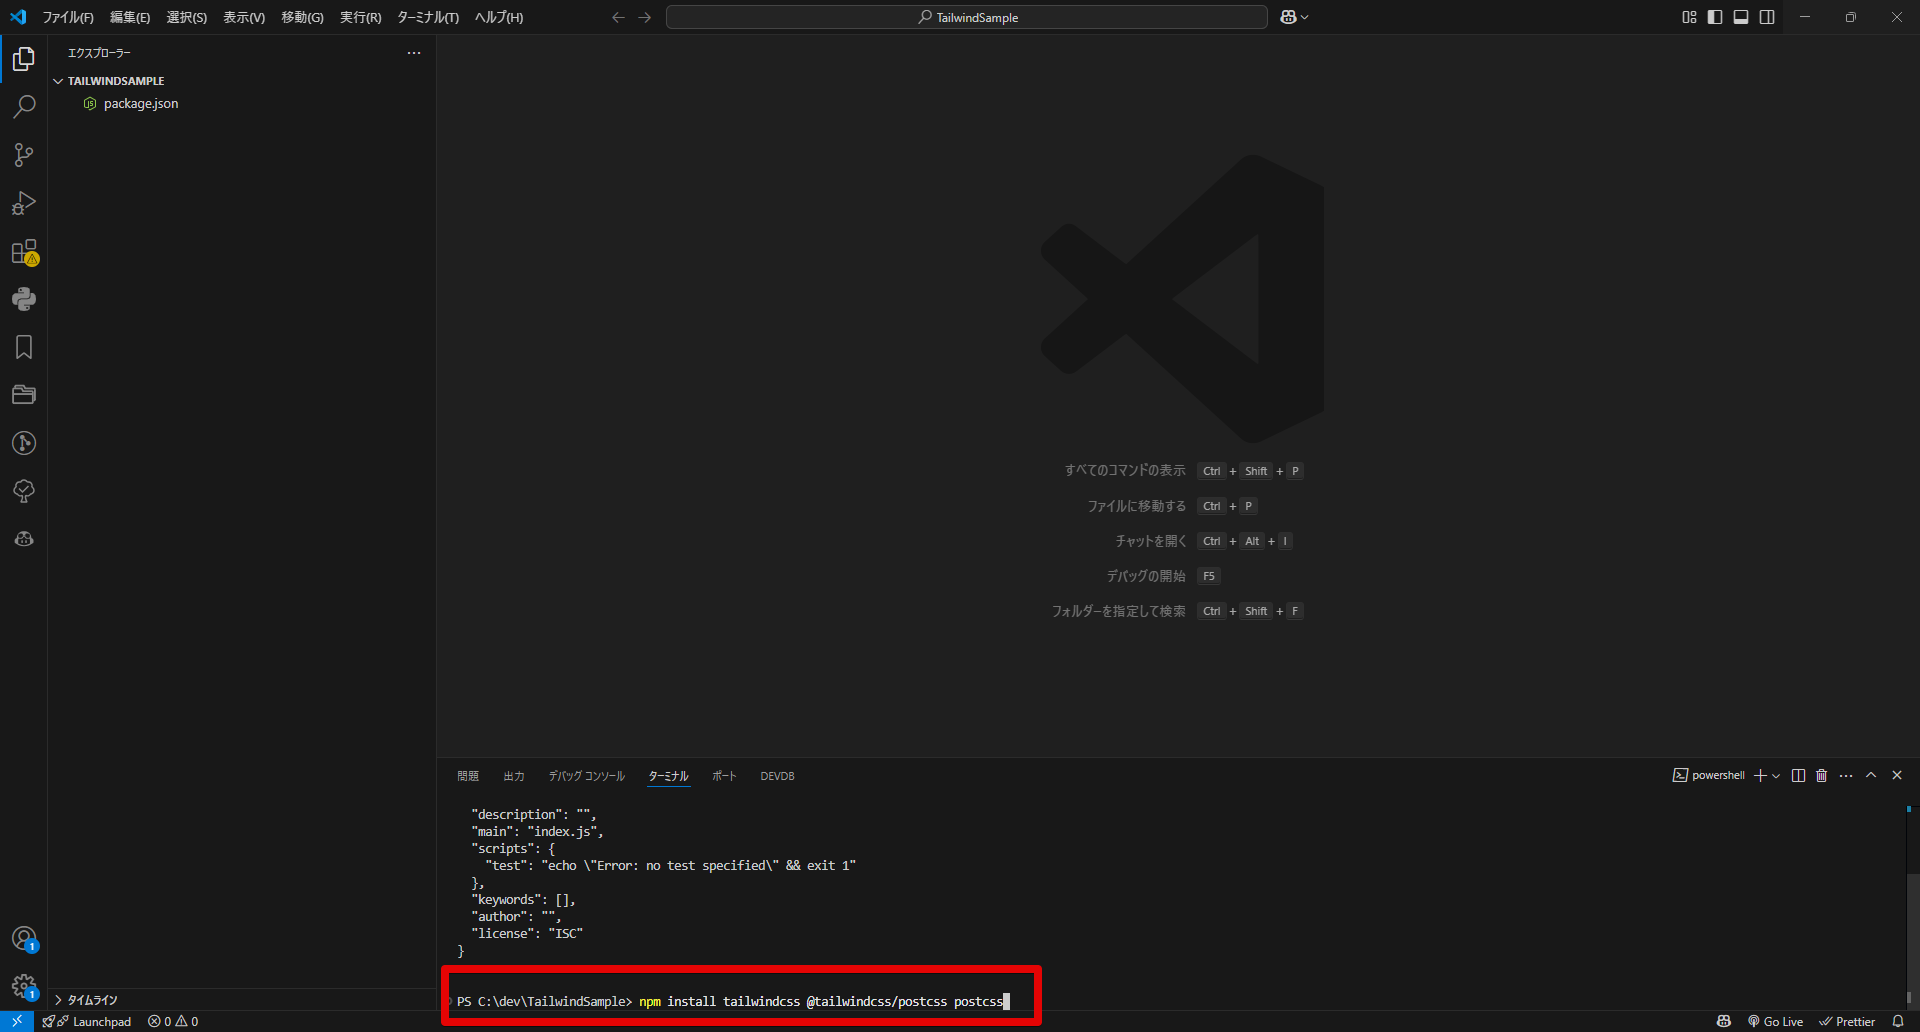Toggle the primary side bar visibility
1920x1032 pixels.
(x=1715, y=17)
